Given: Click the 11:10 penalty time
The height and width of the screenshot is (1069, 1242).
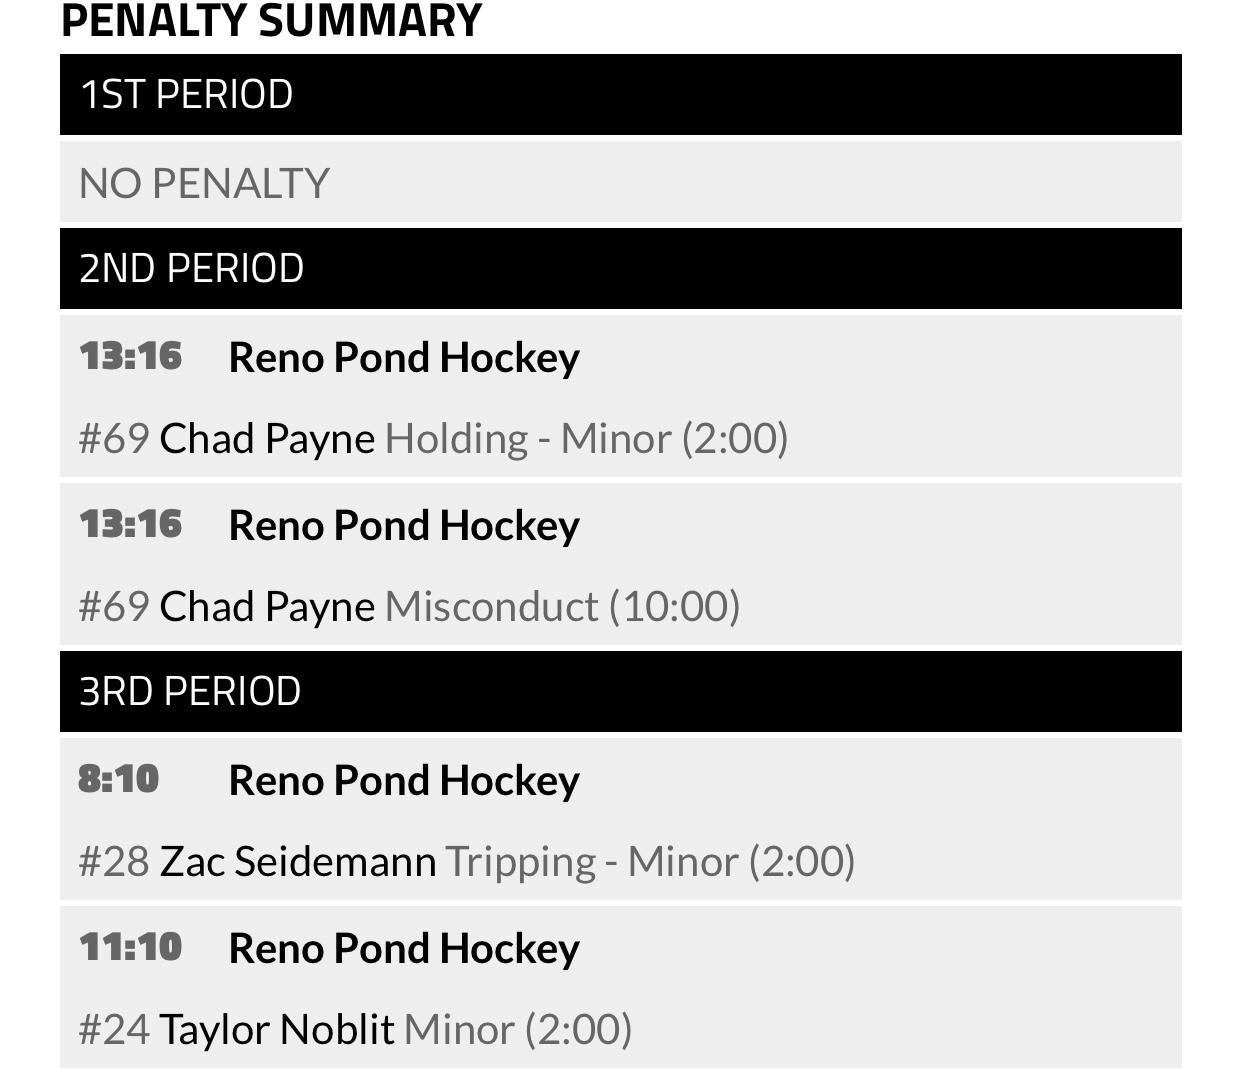Looking at the screenshot, I should (131, 947).
